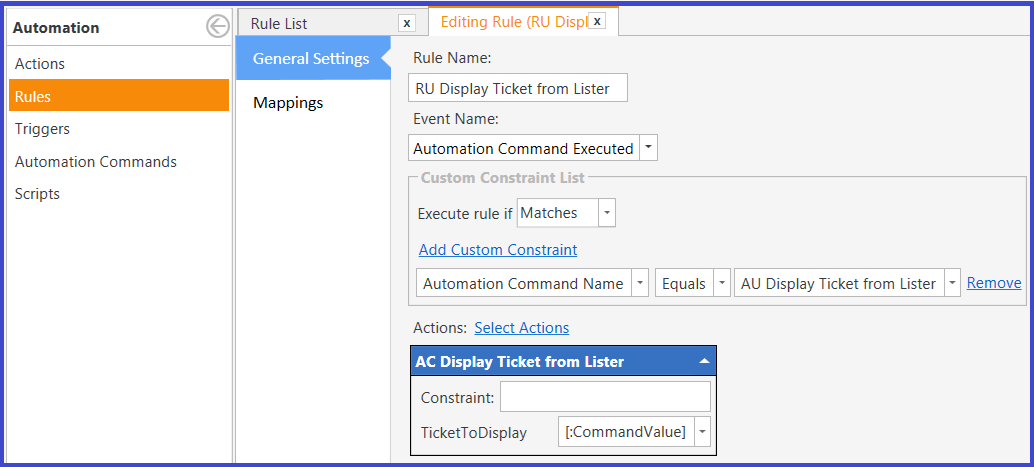Go to Scripts in the Automation menu
This screenshot has height=467, width=1034.
click(37, 194)
